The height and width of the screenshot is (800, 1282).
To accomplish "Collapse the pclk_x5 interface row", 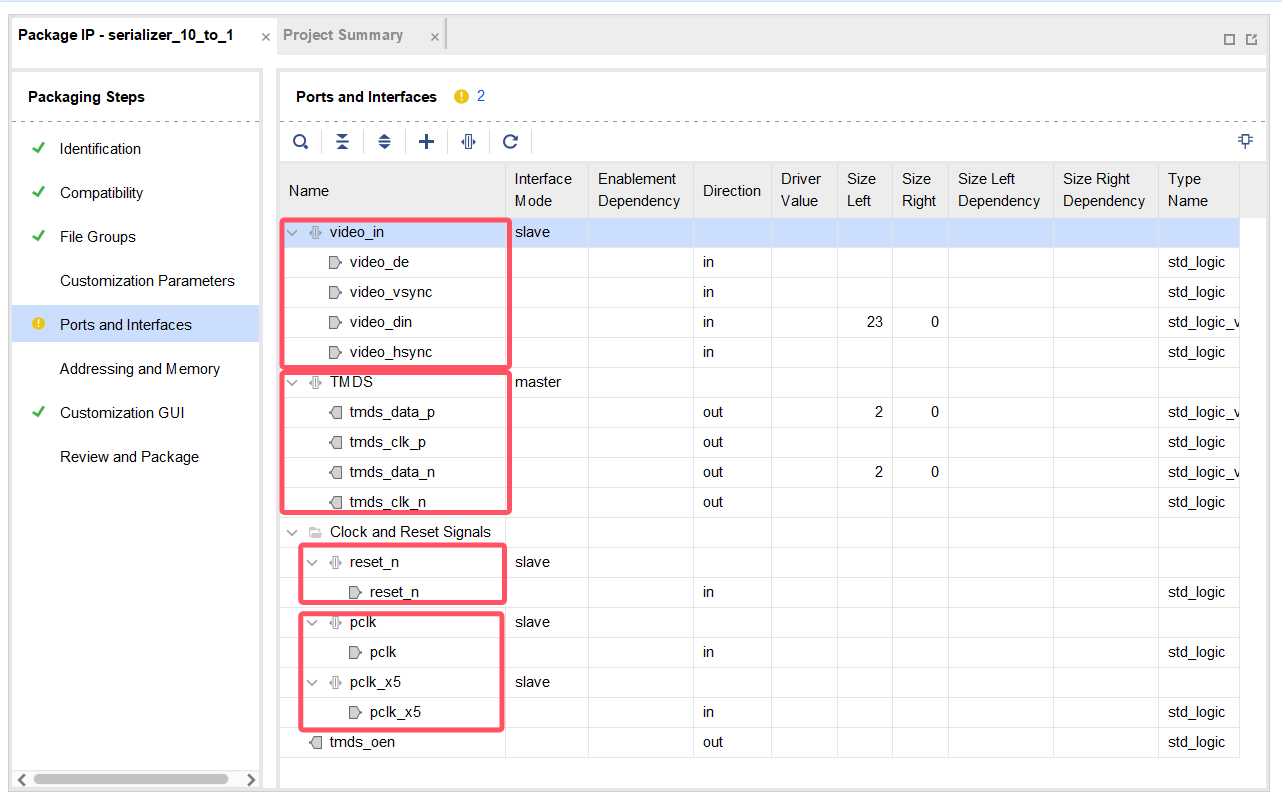I will (312, 682).
